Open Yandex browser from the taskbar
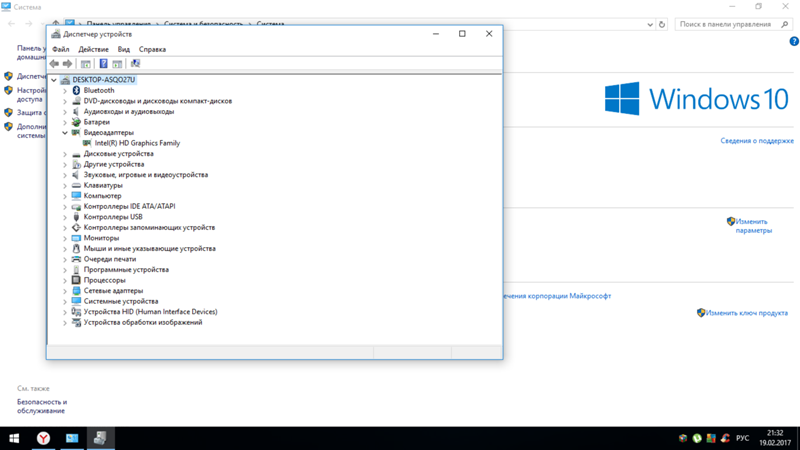The width and height of the screenshot is (800, 450). (43, 438)
